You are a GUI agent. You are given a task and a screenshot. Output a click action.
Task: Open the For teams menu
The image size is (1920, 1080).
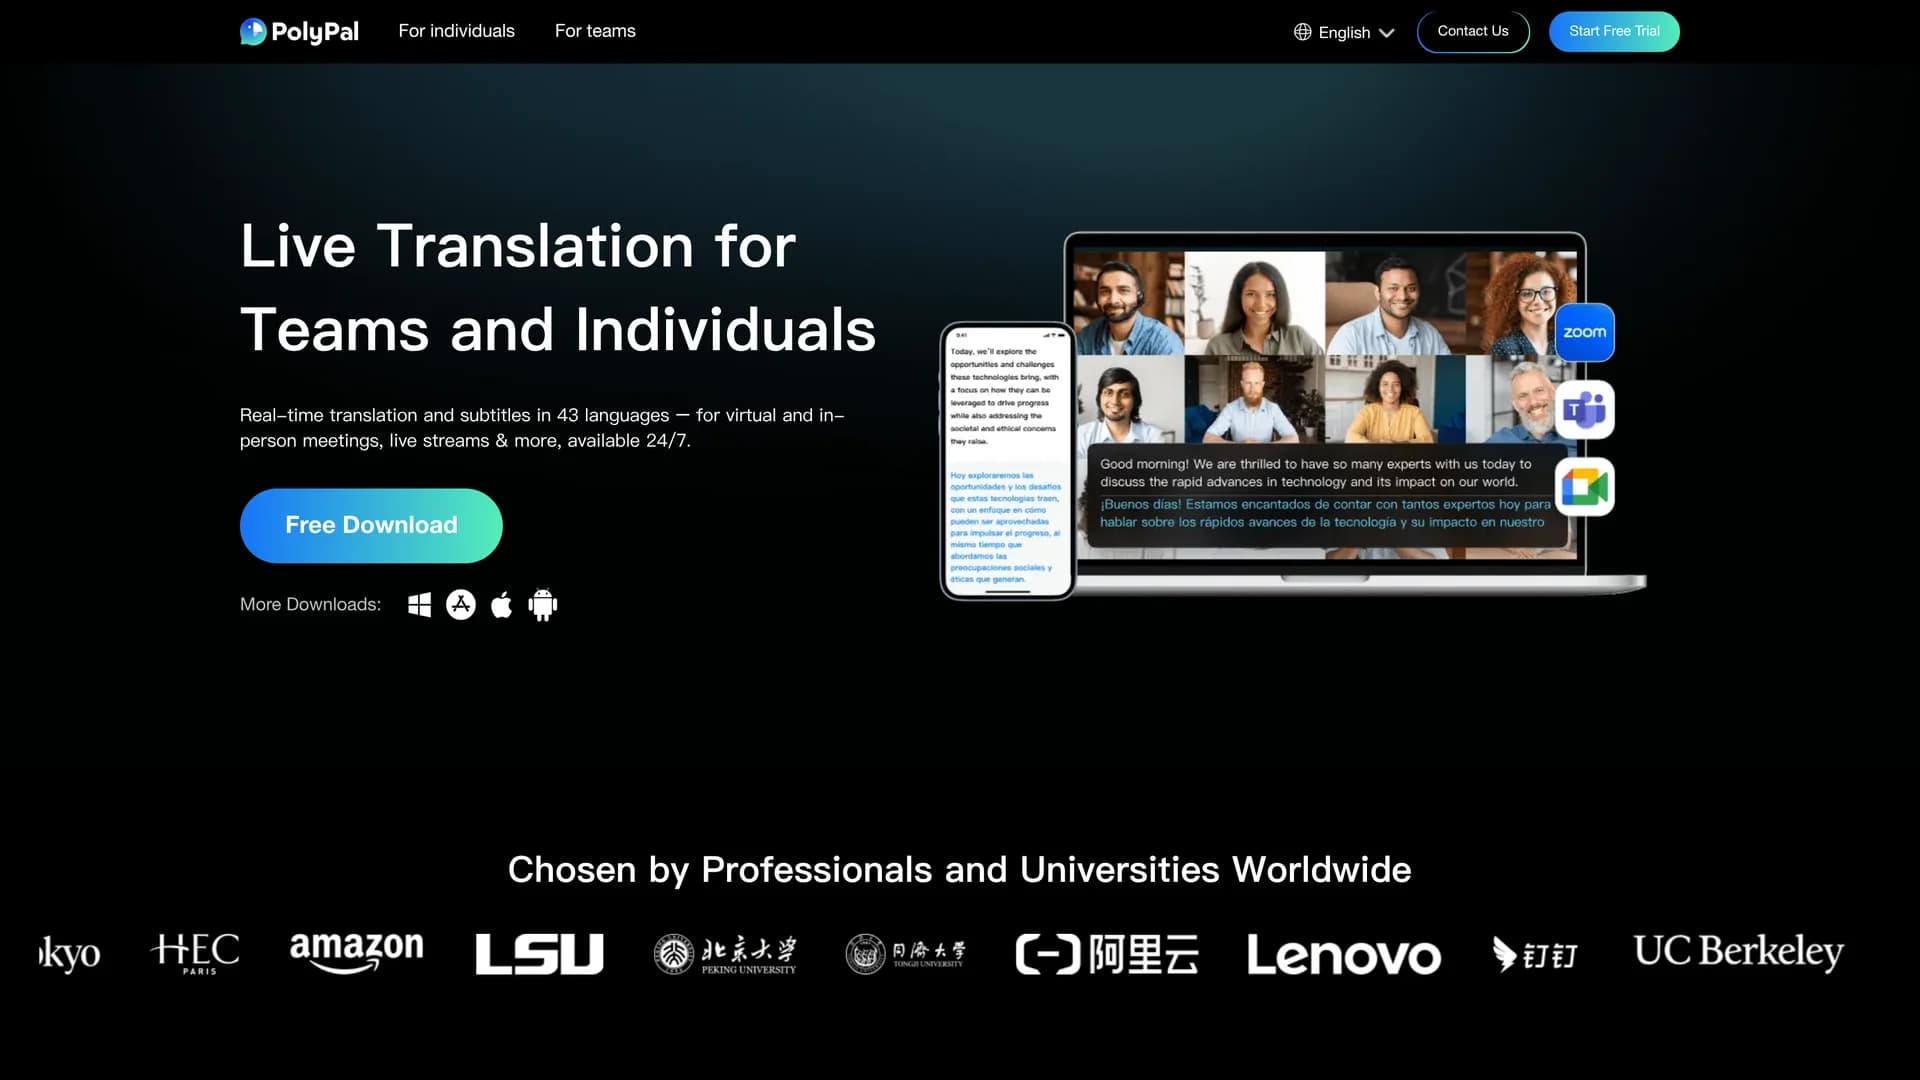pos(595,31)
